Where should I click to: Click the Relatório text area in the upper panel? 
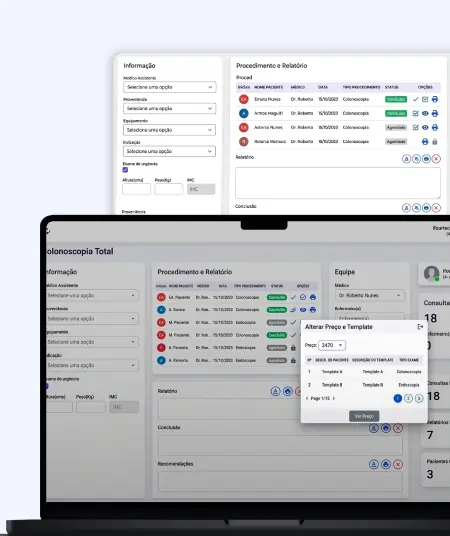338,183
